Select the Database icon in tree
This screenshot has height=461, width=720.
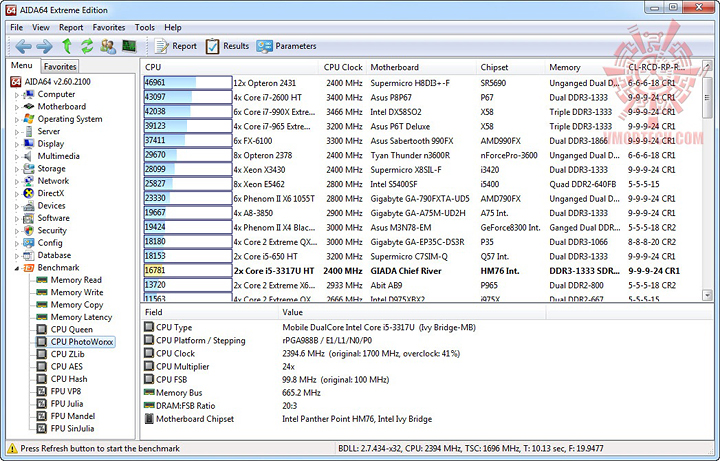(28, 255)
